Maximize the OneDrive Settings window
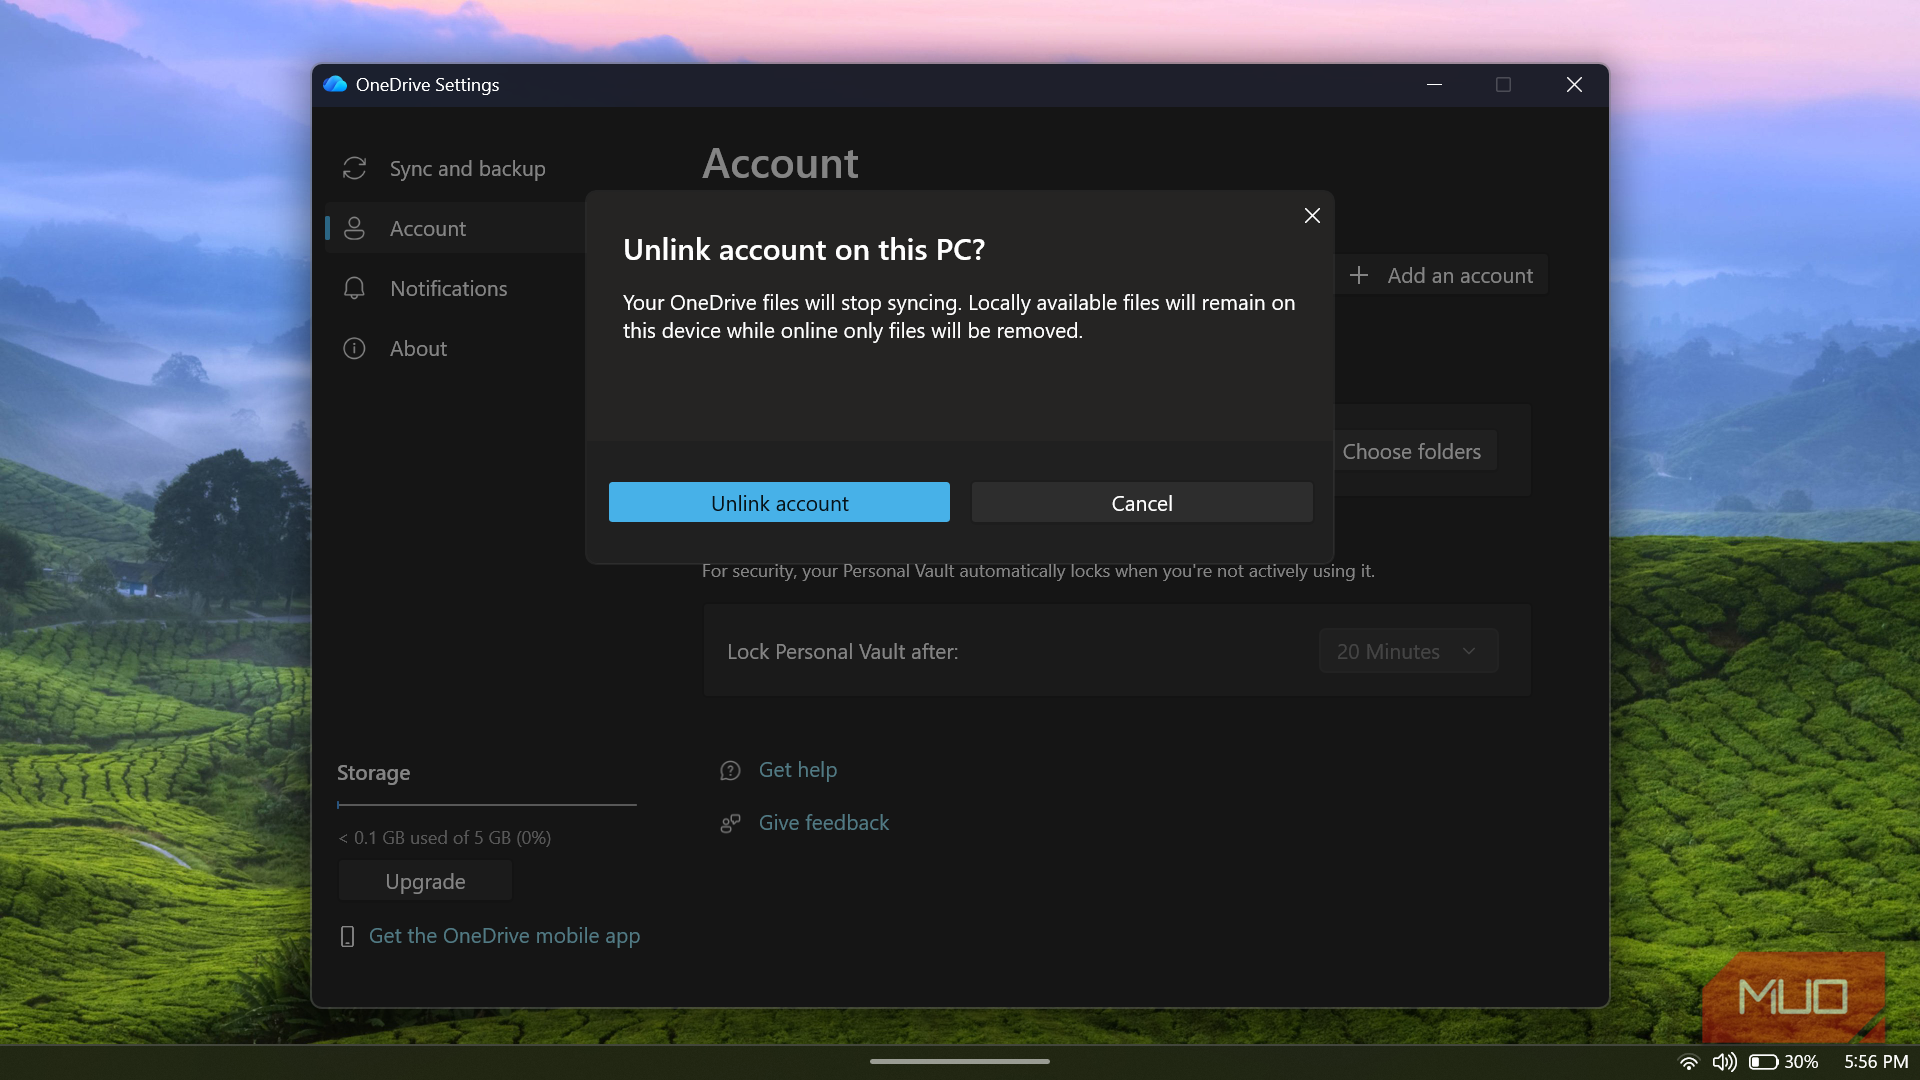1920x1080 pixels. pos(1503,84)
